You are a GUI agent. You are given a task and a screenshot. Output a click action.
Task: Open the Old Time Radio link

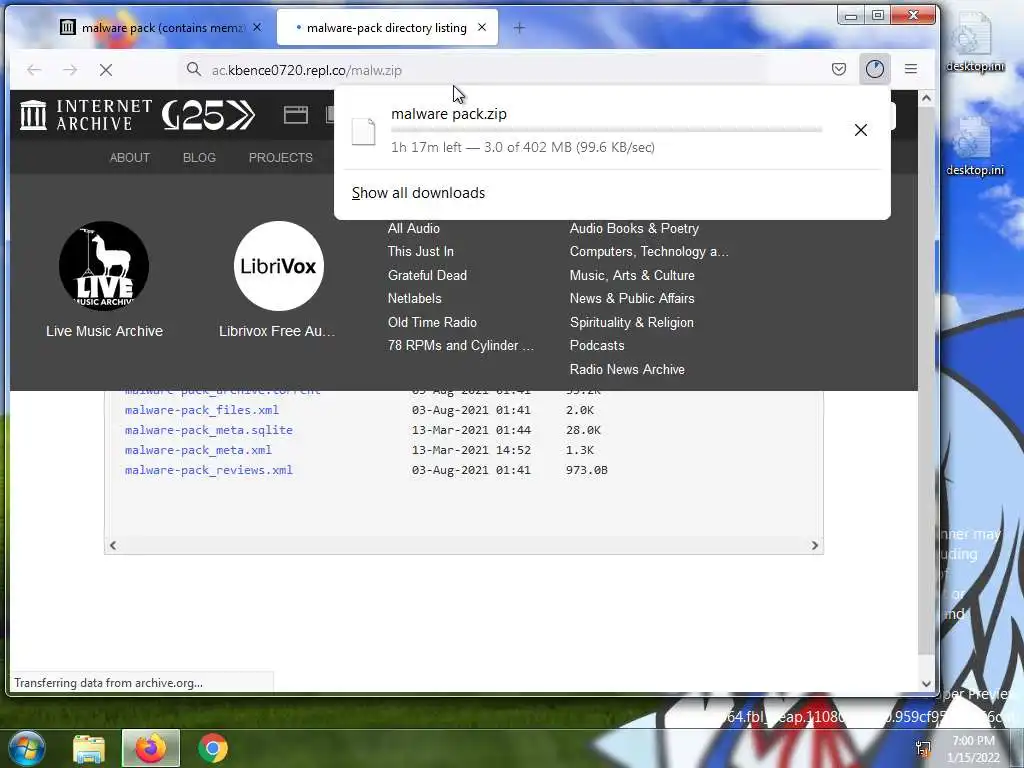click(432, 323)
